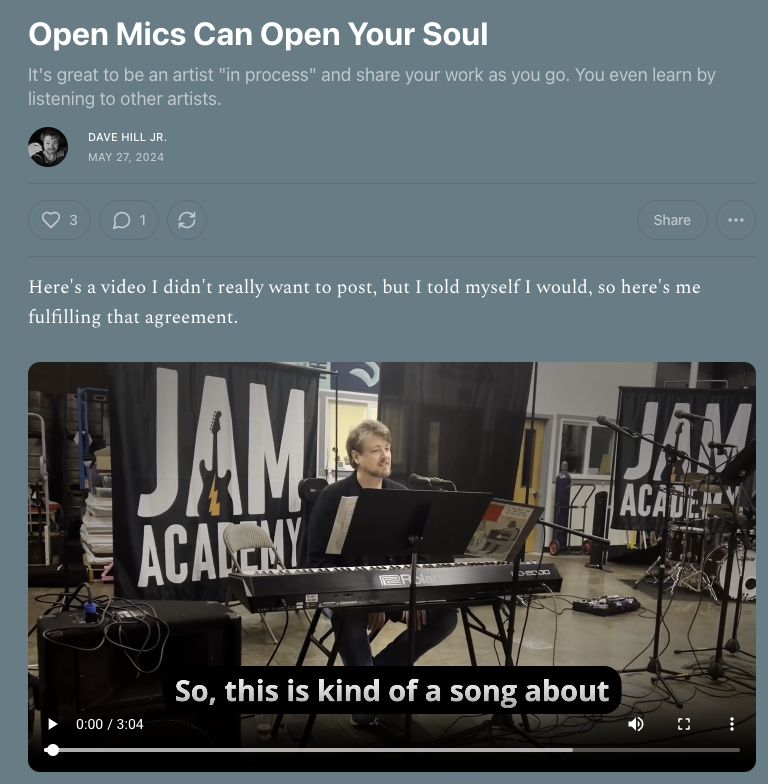The height and width of the screenshot is (784, 768).
Task: Click the Share button
Action: coord(672,220)
